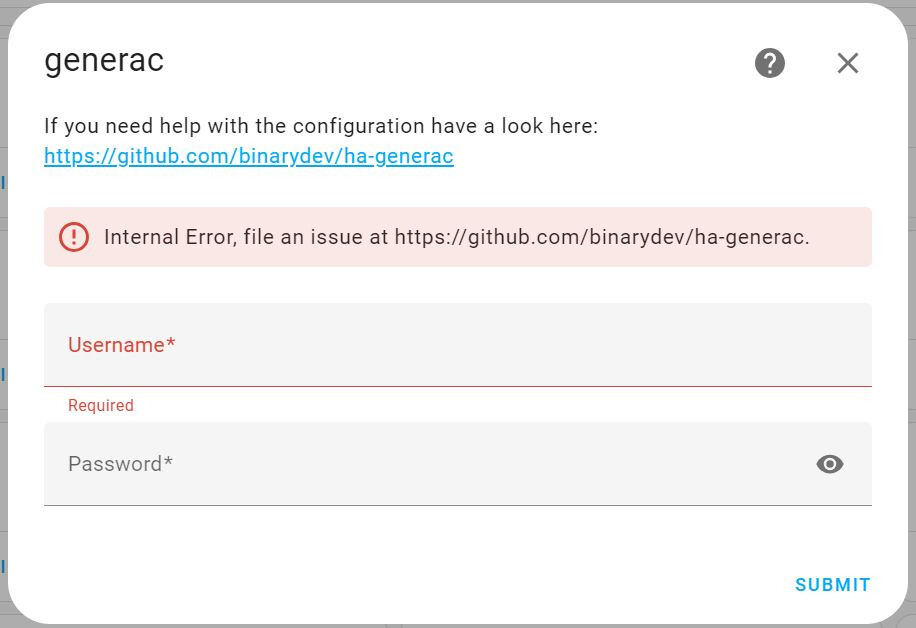Close the generac dialog with the X

click(847, 63)
